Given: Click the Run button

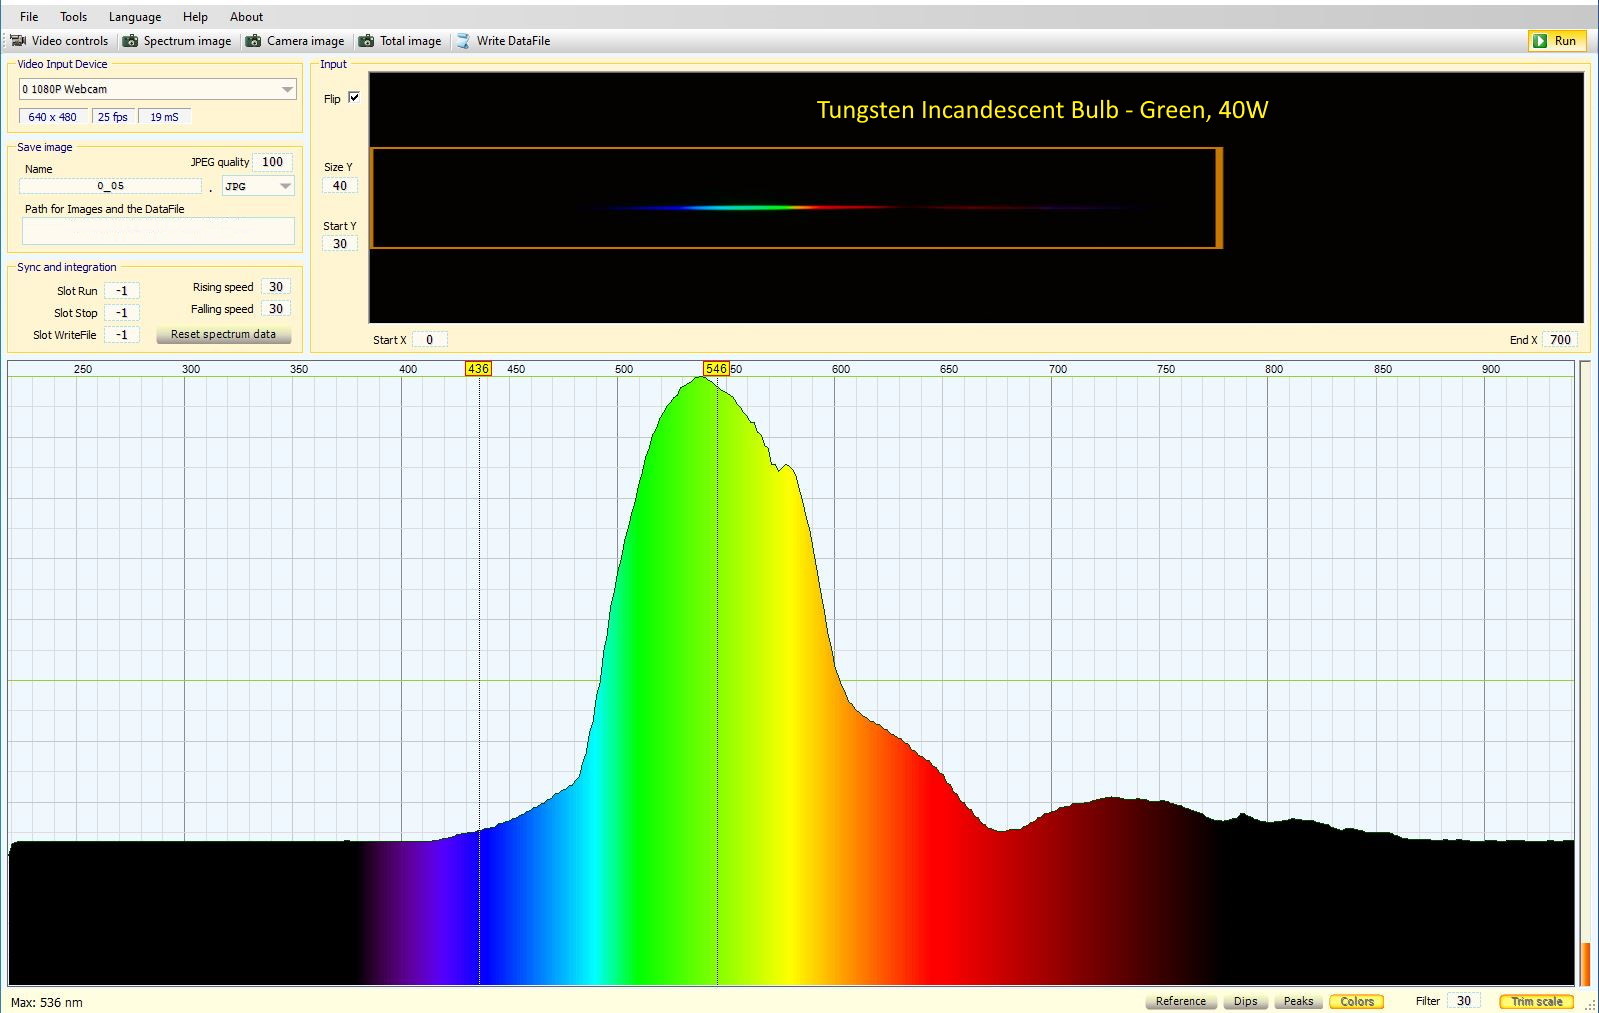Looking at the screenshot, I should 1556,41.
